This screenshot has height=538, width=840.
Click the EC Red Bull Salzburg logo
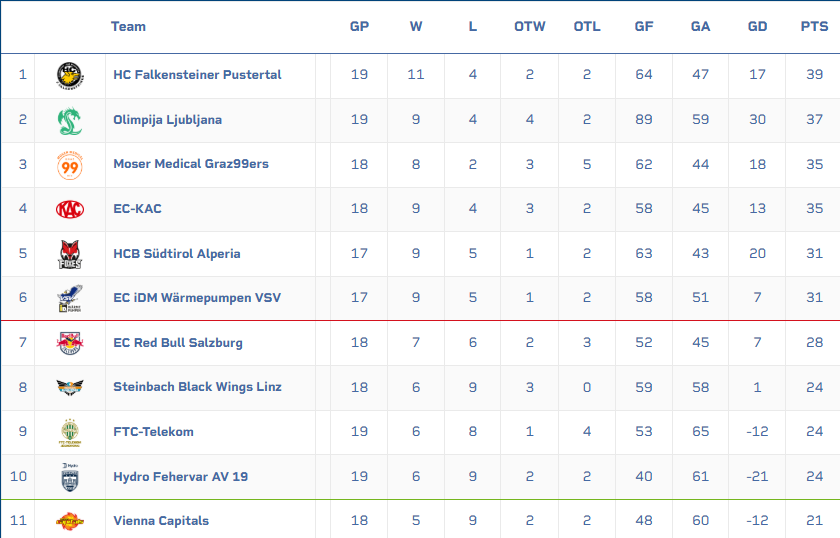[69, 343]
